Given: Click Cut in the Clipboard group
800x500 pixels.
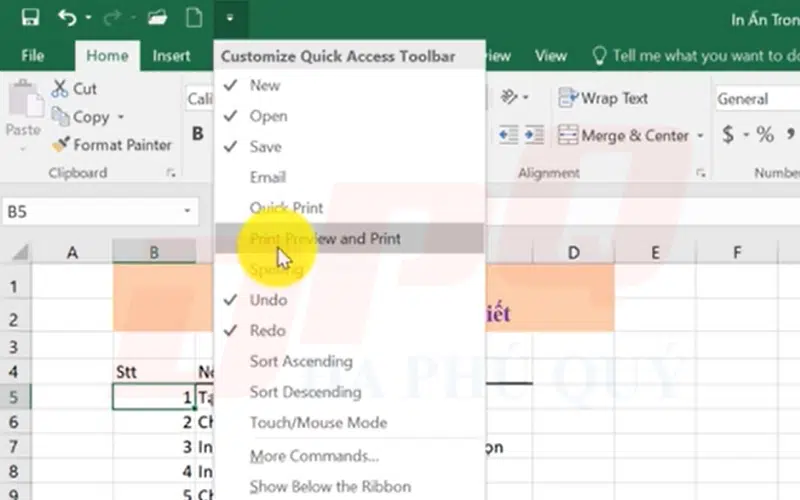Looking at the screenshot, I should pos(74,89).
